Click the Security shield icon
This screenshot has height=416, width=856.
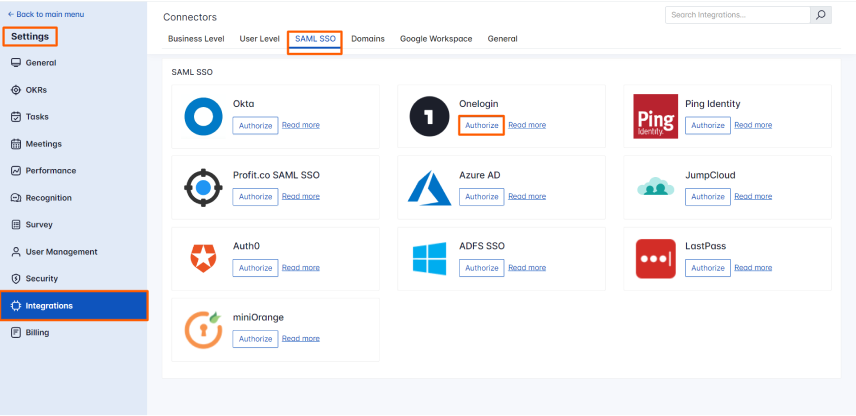click(x=16, y=278)
